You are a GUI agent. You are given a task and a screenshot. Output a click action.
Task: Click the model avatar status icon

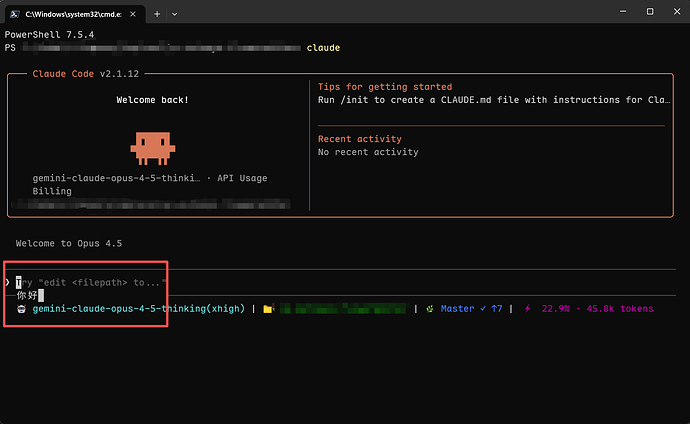tap(21, 309)
